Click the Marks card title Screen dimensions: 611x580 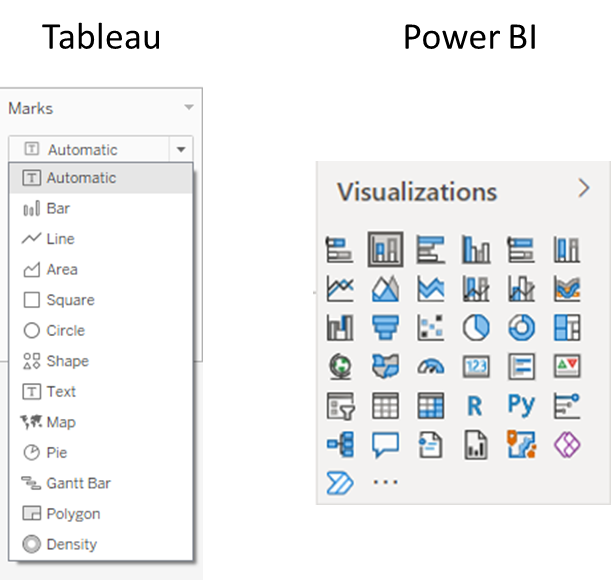coord(30,108)
